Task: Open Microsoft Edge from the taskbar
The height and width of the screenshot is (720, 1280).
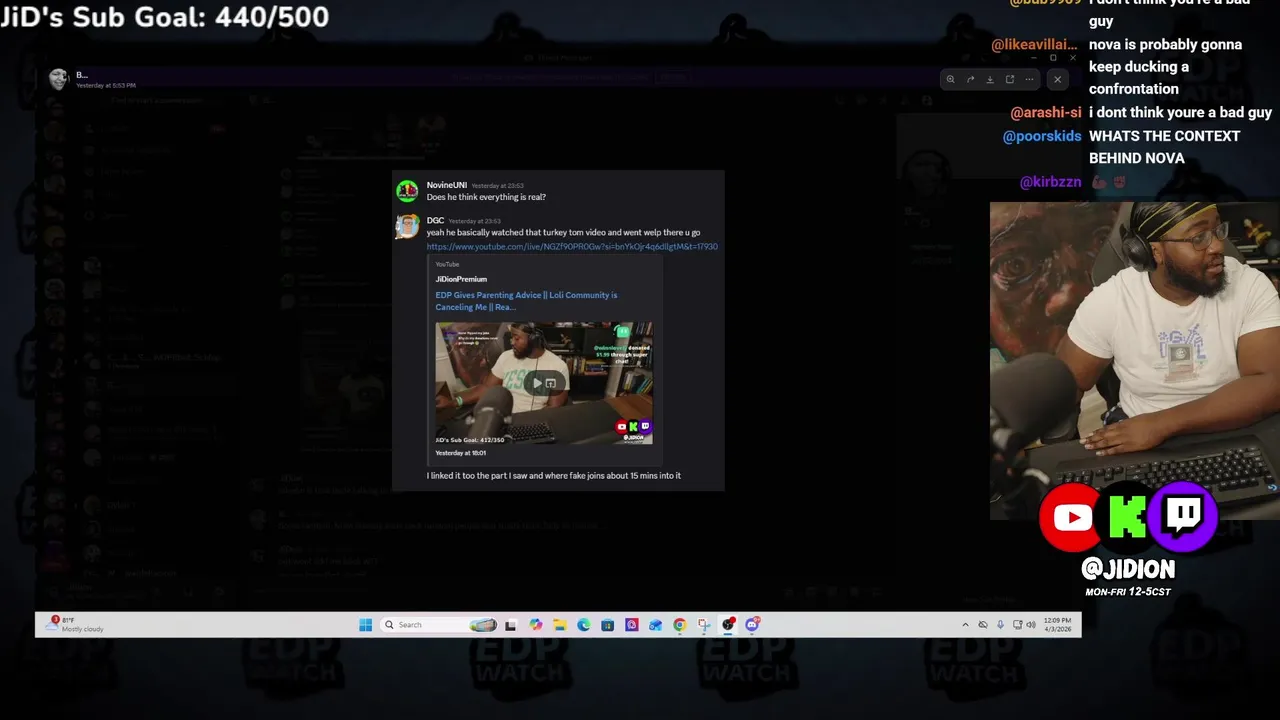Action: tap(584, 625)
